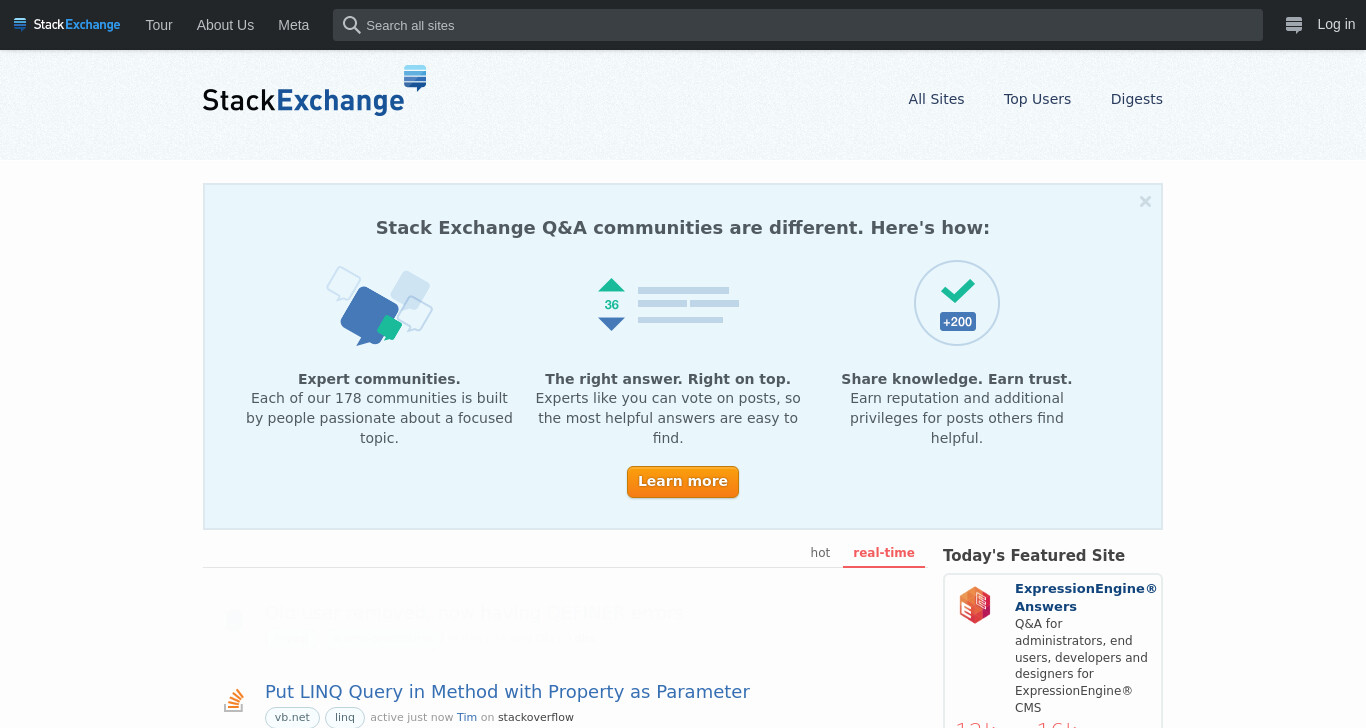Click the green checkmark +200 reputation graphic

pos(957,303)
